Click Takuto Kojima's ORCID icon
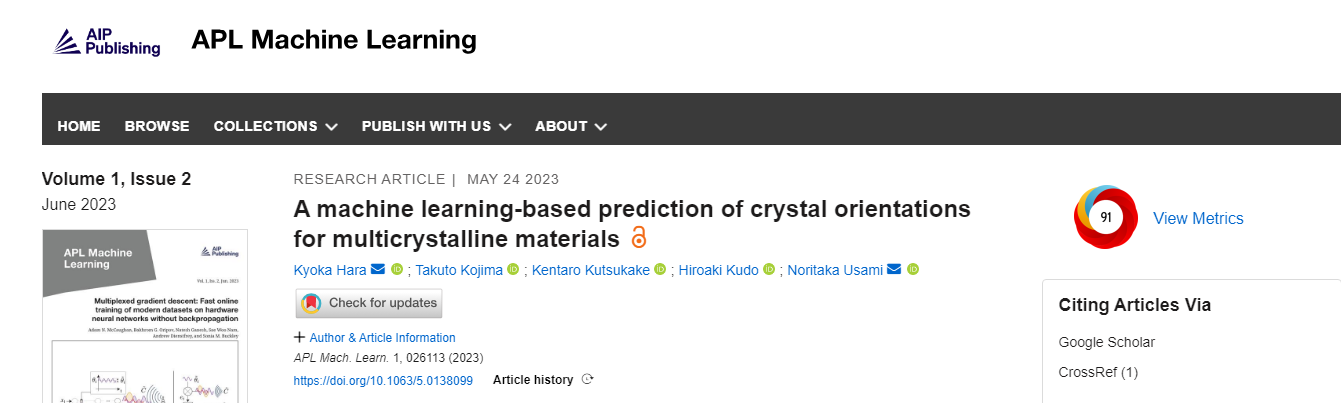Image resolution: width=1341 pixels, height=403 pixels. [513, 269]
